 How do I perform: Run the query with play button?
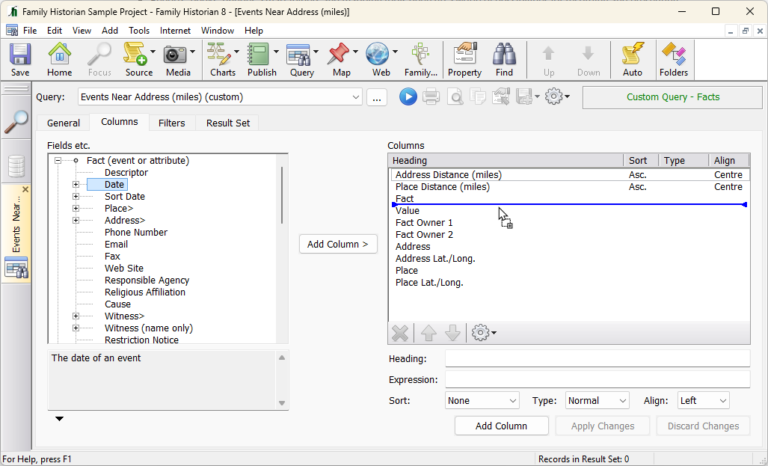(x=408, y=97)
